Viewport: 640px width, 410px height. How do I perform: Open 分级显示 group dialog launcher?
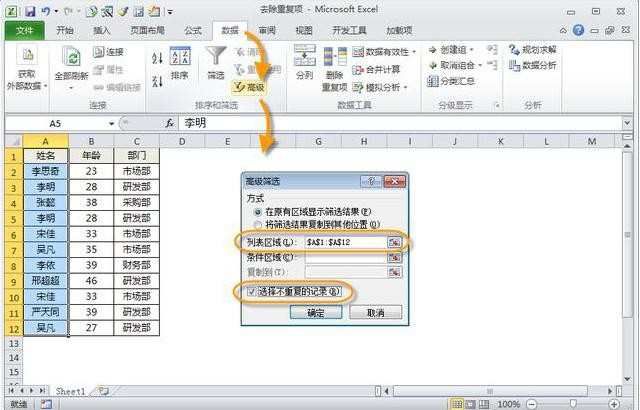[x=497, y=106]
